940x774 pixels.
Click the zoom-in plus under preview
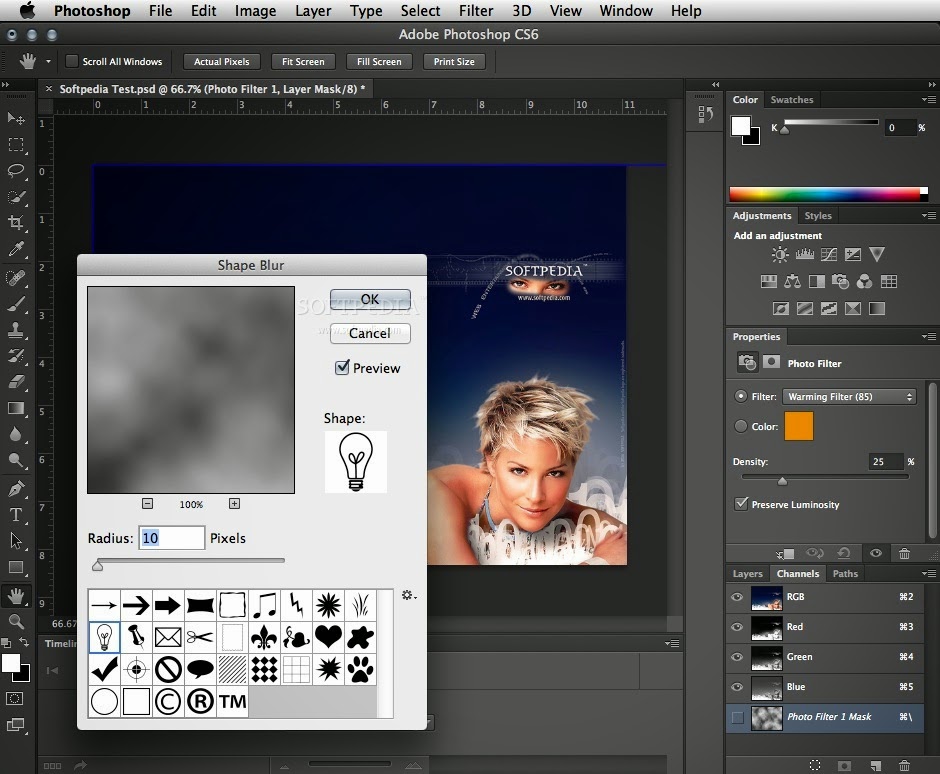[234, 504]
